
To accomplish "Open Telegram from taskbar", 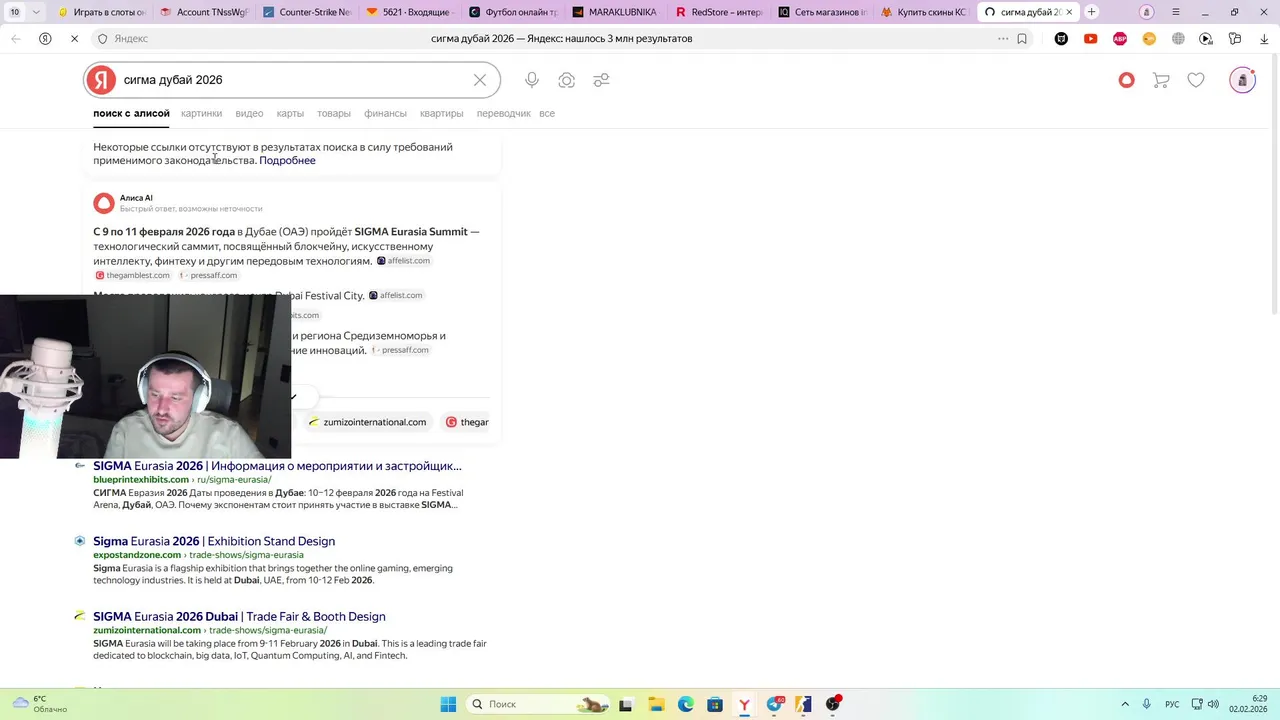I will point(774,704).
